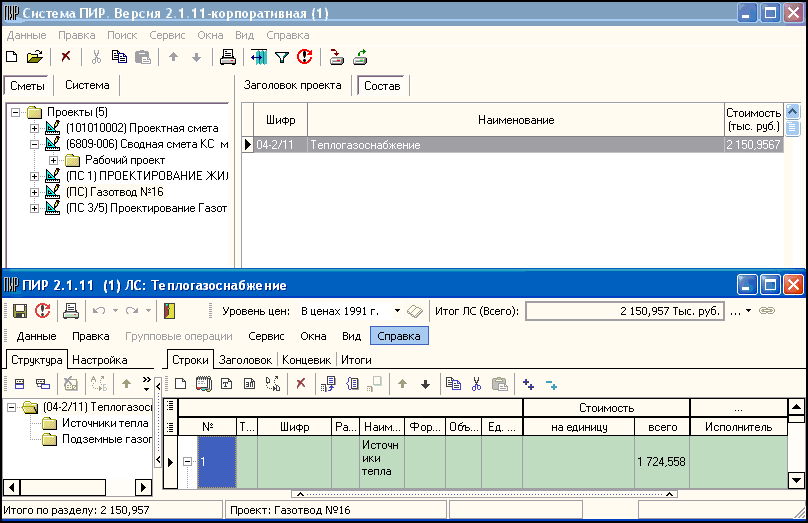Open the Концевик tab

pyautogui.click(x=307, y=360)
